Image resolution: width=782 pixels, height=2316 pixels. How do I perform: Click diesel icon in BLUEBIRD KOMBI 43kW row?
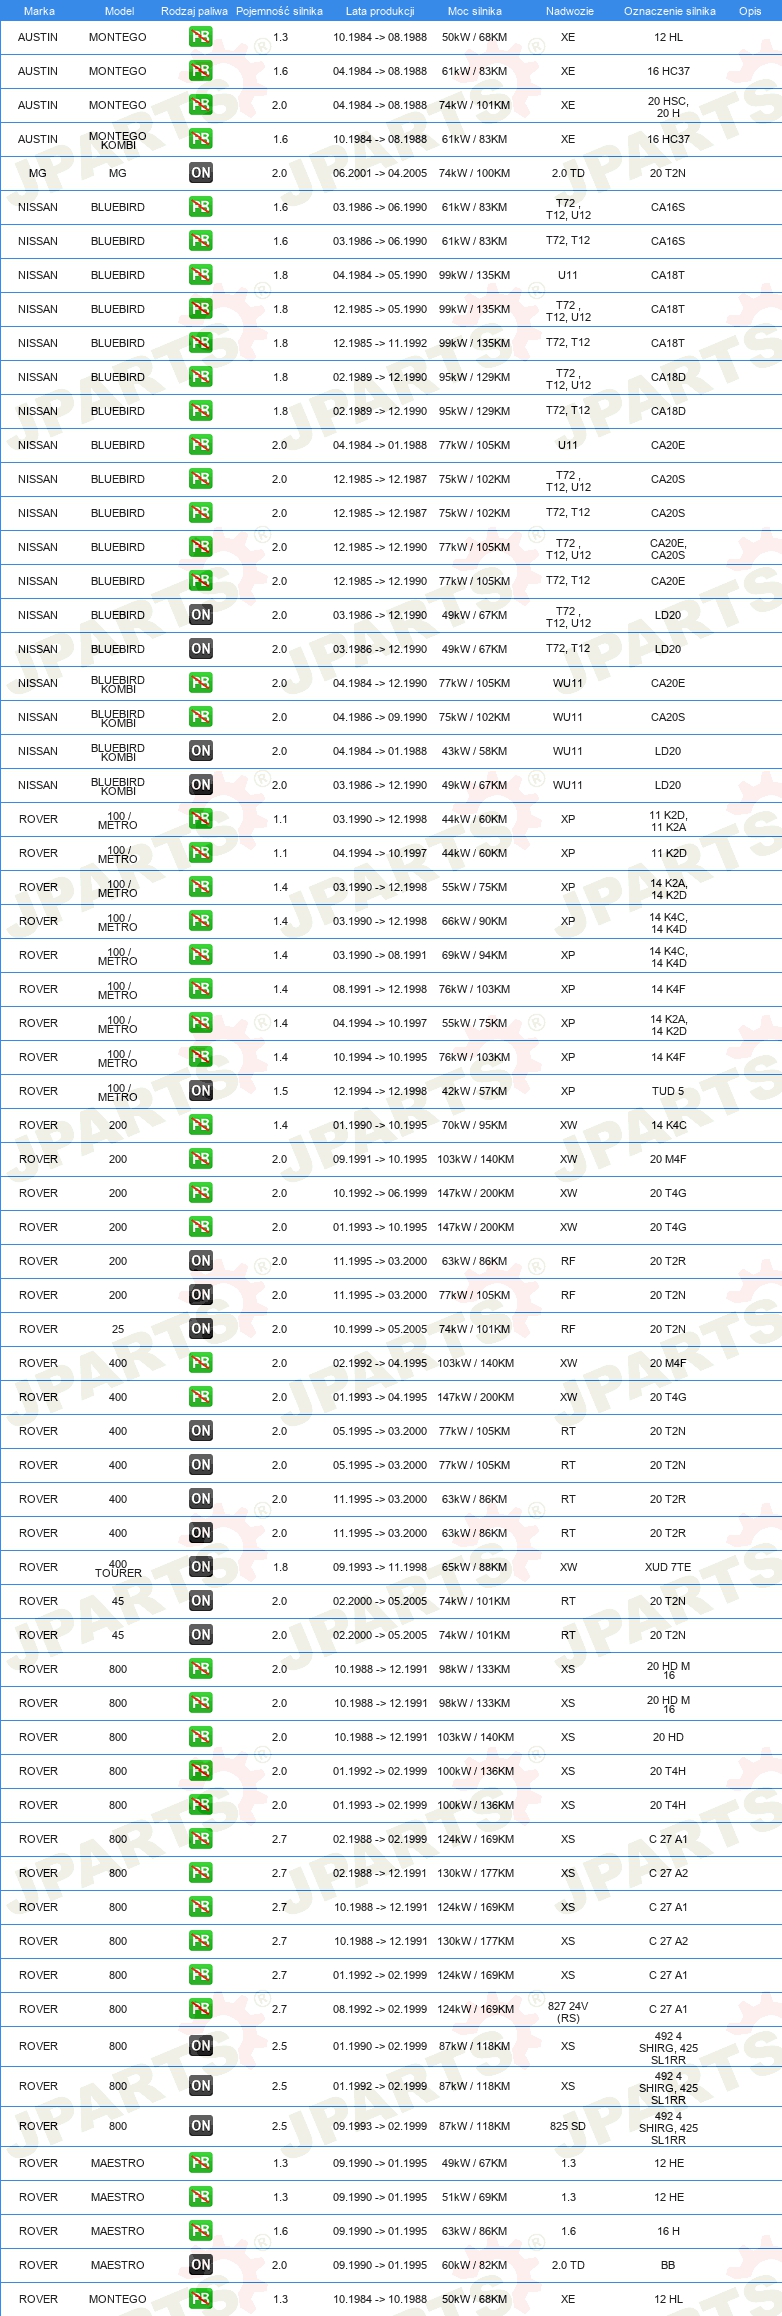point(201,751)
